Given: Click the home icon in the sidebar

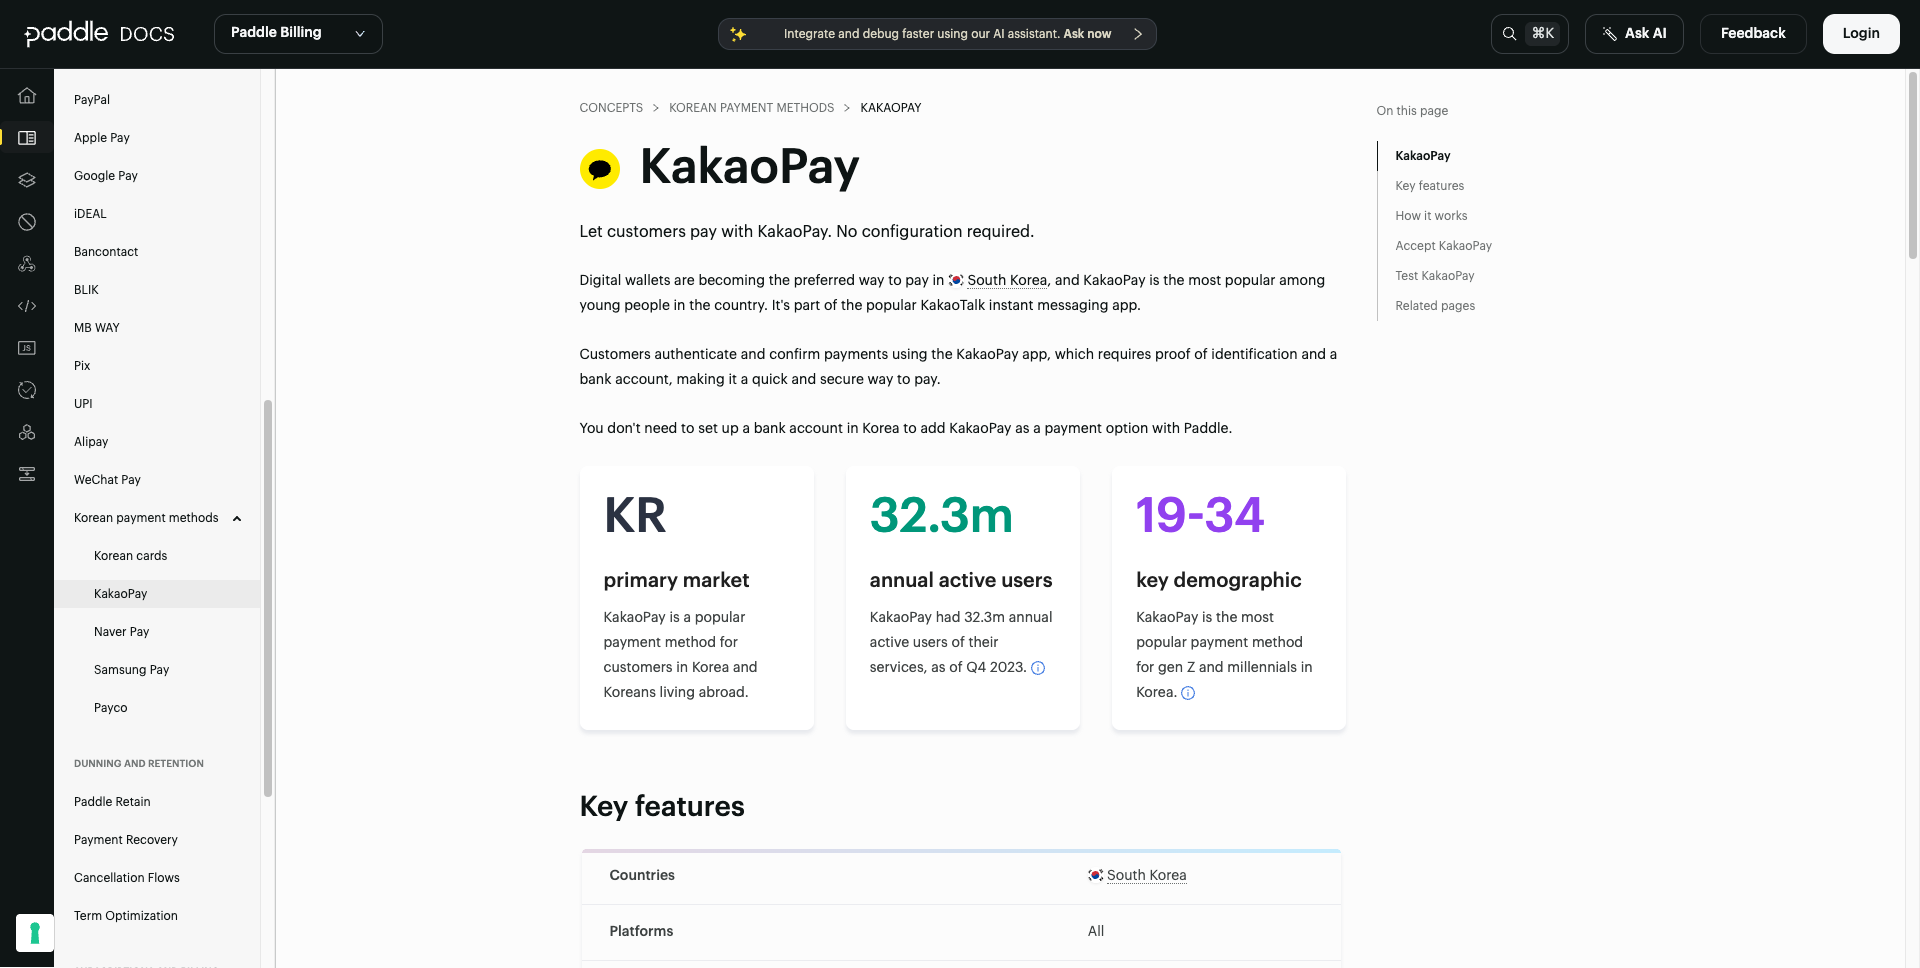Looking at the screenshot, I should pyautogui.click(x=27, y=96).
